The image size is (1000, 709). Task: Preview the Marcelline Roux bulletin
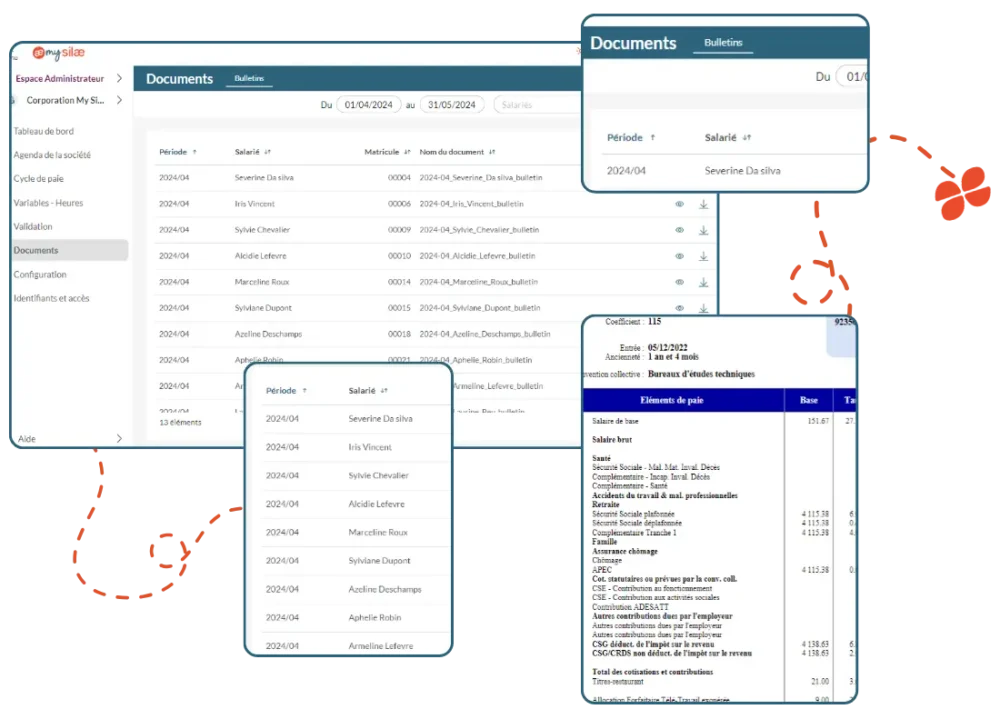pyautogui.click(x=680, y=281)
